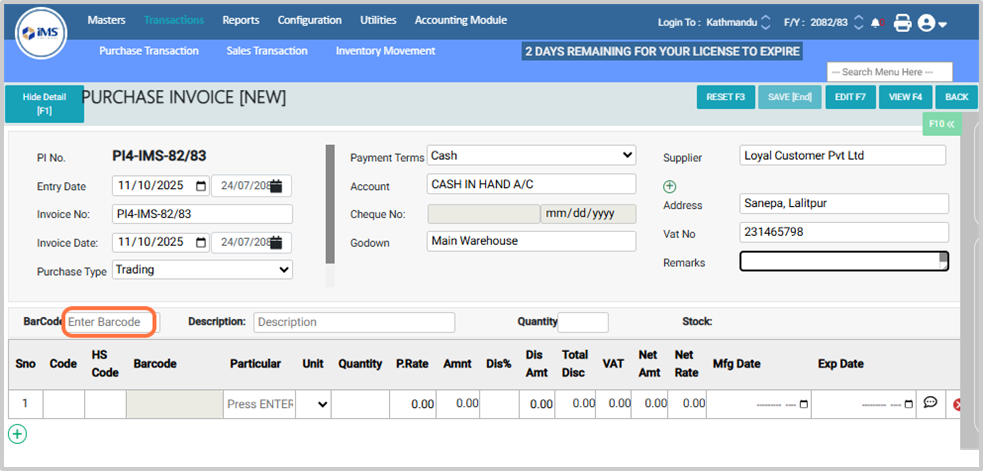Click the printer icon in header
This screenshot has height=471, width=983.
pos(903,22)
